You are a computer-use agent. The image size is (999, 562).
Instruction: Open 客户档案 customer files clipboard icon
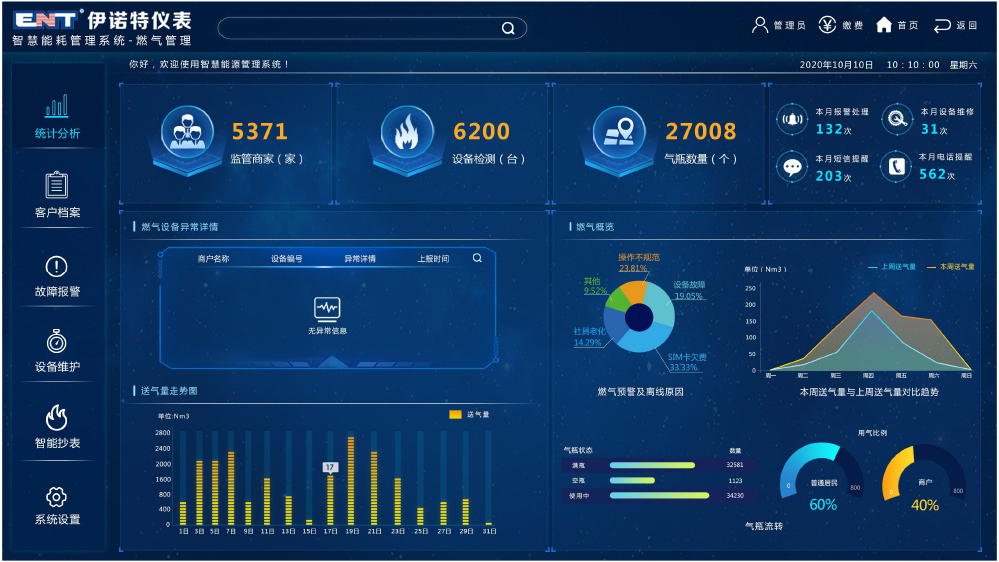tap(57, 186)
